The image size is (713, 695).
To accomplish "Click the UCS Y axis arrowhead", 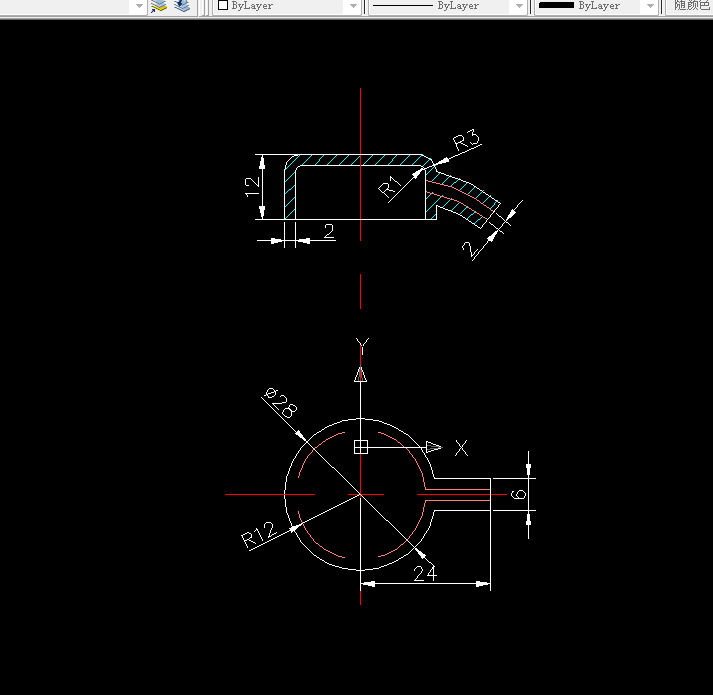I will click(361, 374).
